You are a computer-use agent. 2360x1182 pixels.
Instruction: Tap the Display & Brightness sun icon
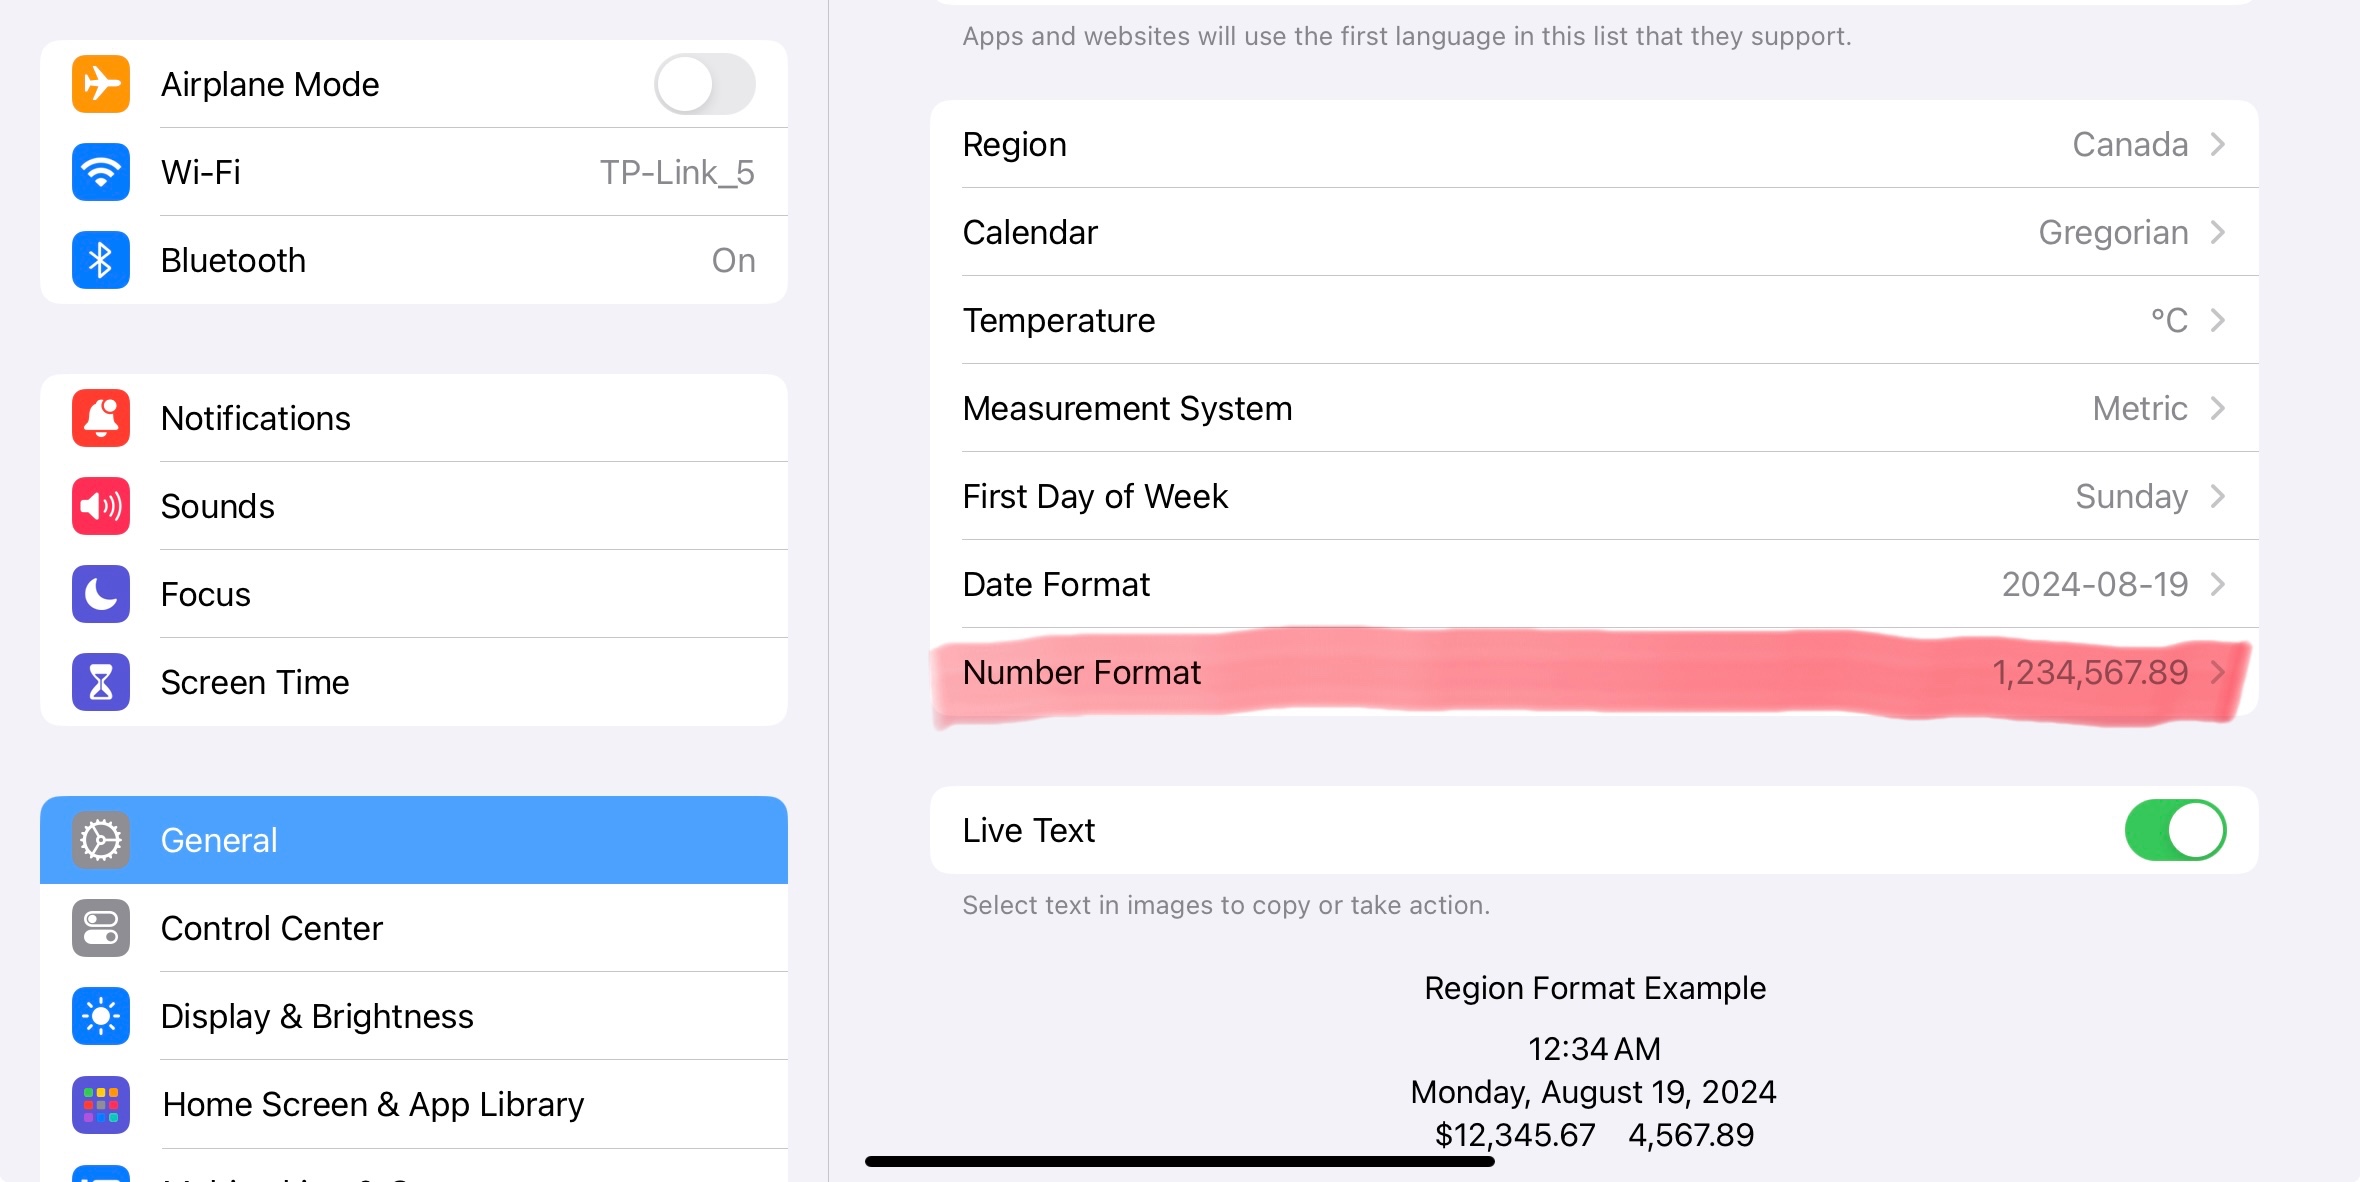tap(101, 1016)
